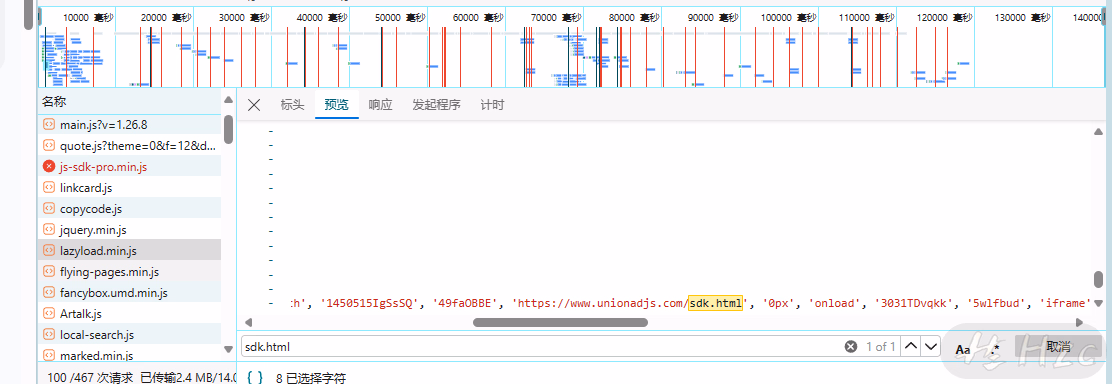The width and height of the screenshot is (1112, 384).
Task: Open the 响应 tab
Action: click(x=380, y=105)
